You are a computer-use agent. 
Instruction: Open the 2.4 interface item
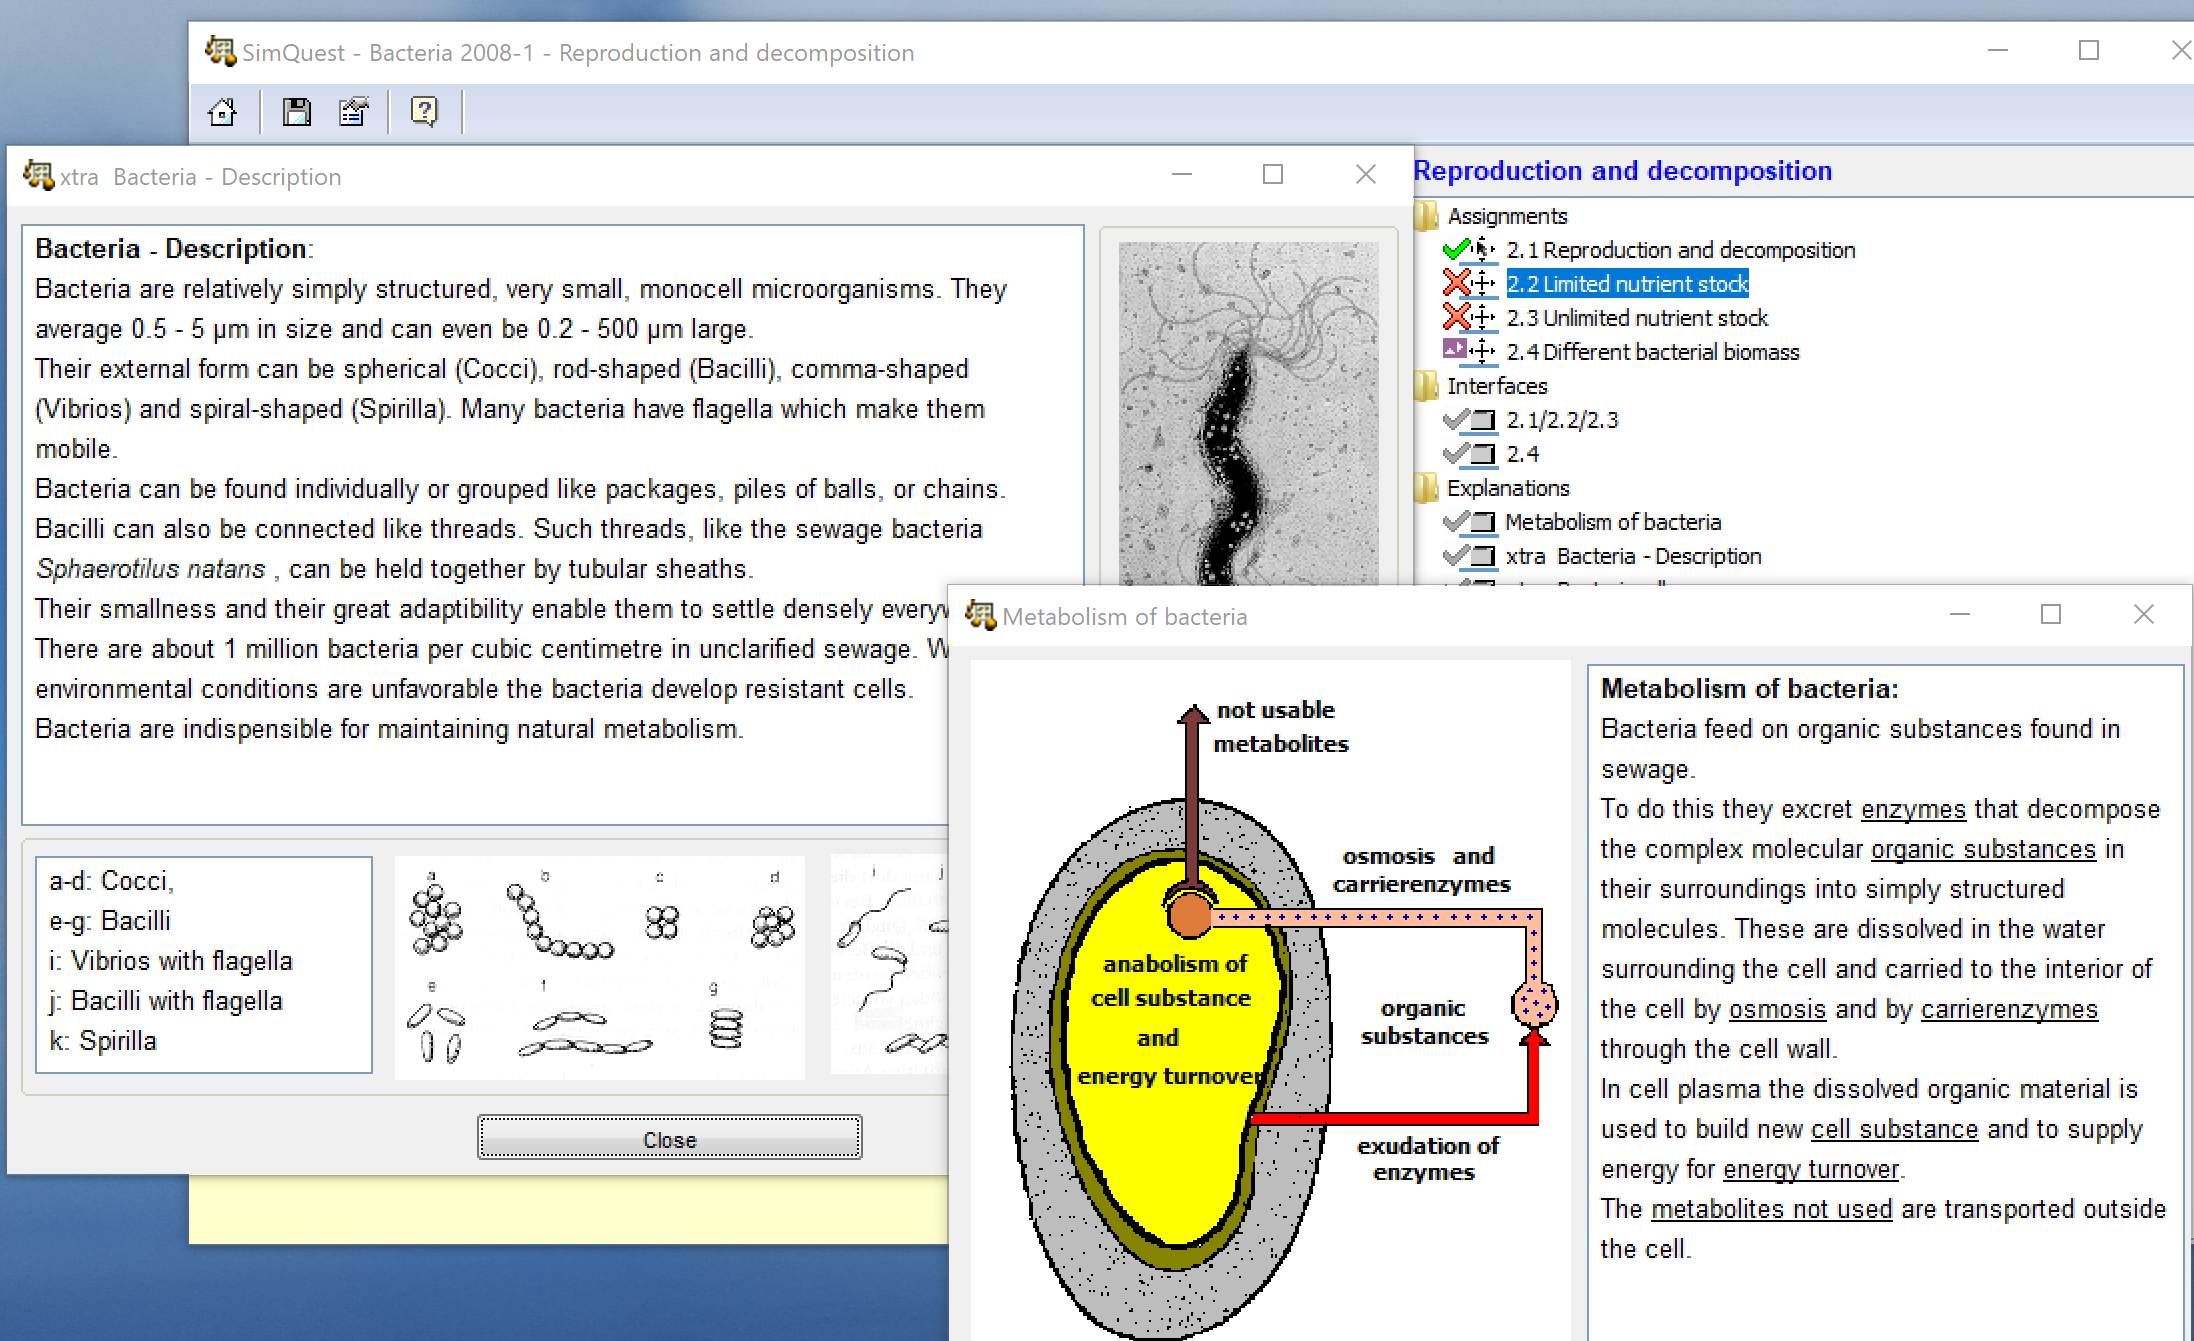(x=1522, y=454)
